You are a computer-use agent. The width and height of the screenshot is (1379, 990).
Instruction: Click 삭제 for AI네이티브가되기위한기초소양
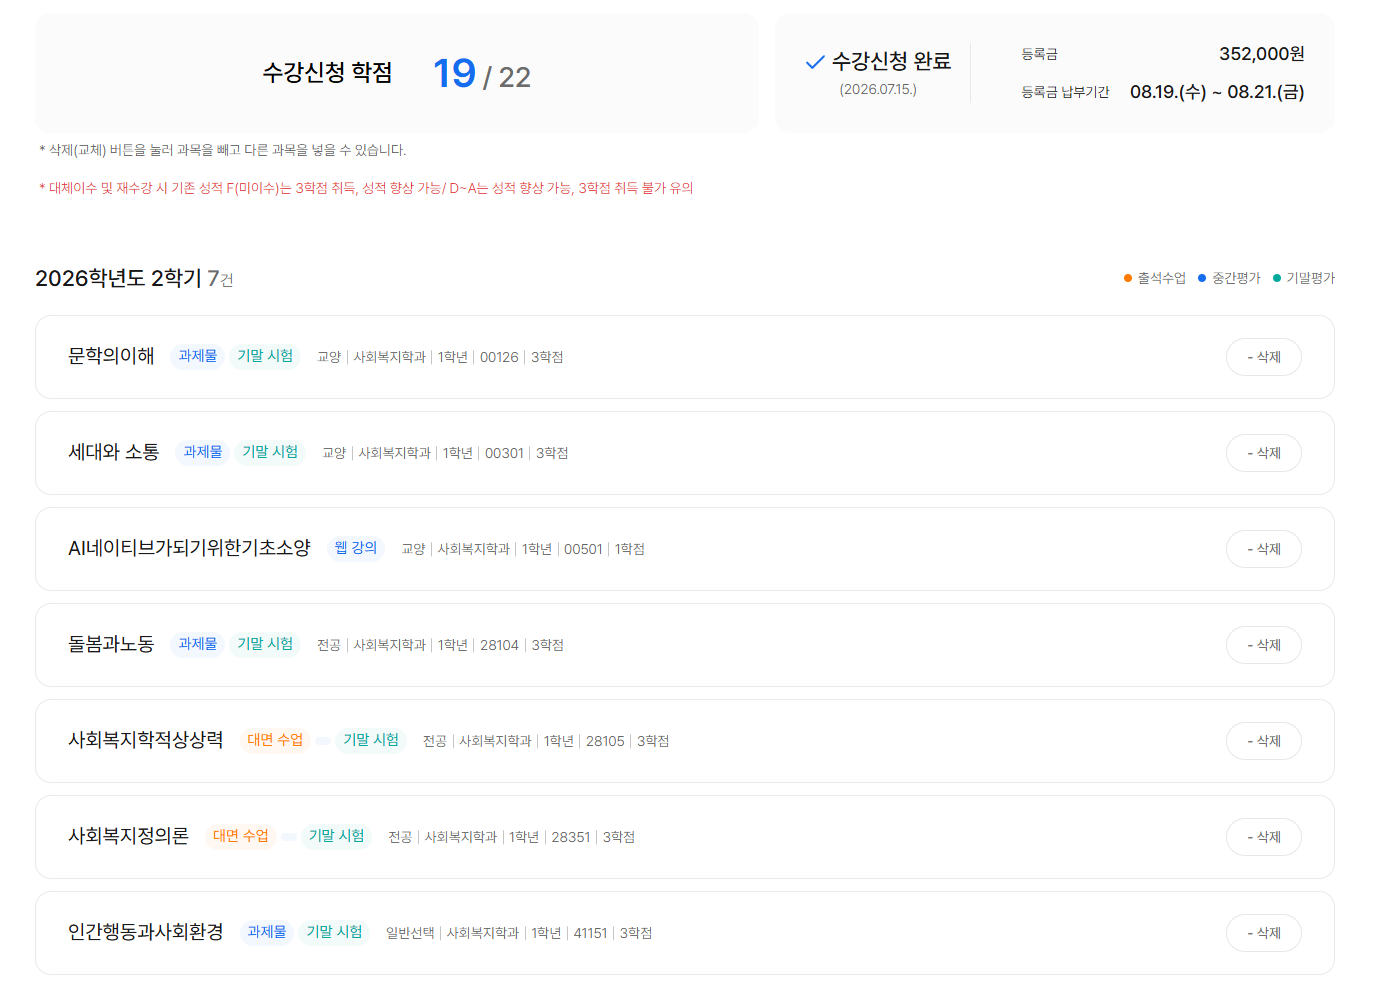tap(1263, 549)
